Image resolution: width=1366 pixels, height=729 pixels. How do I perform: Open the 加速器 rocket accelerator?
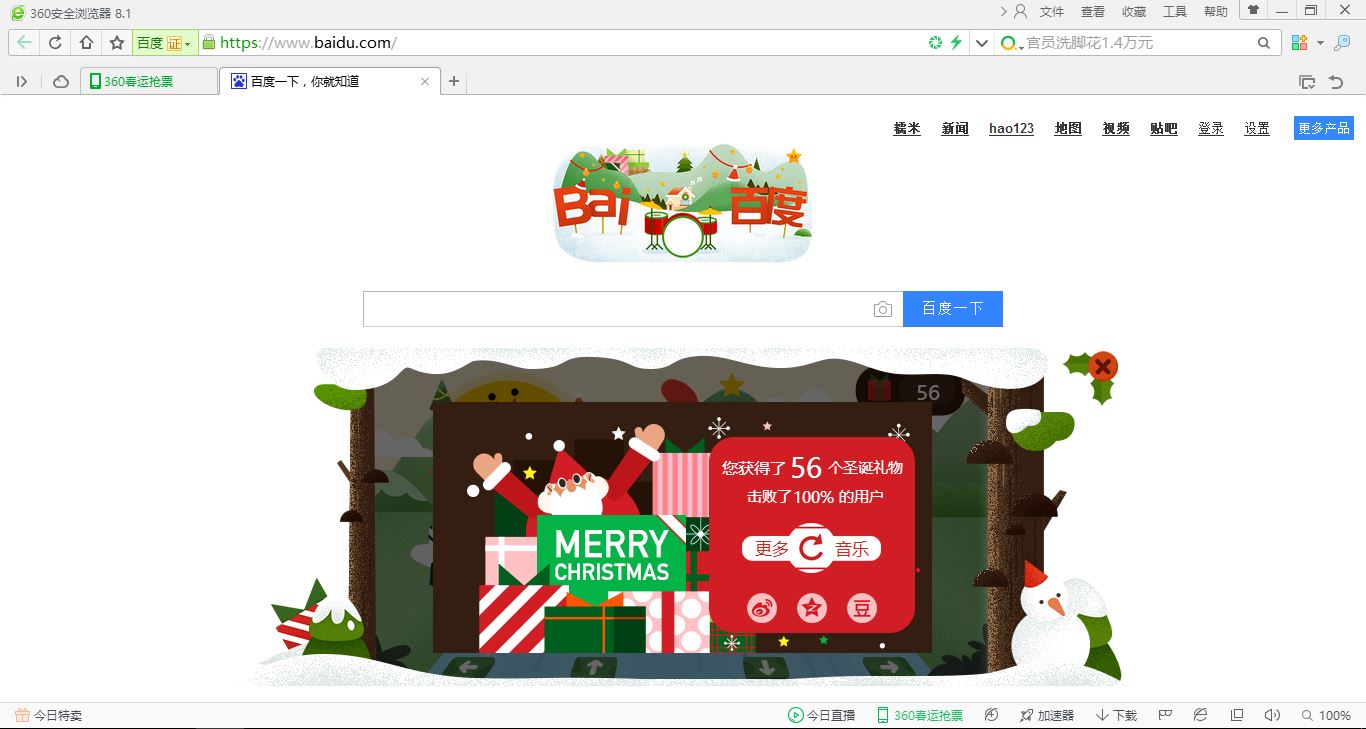pos(1046,715)
